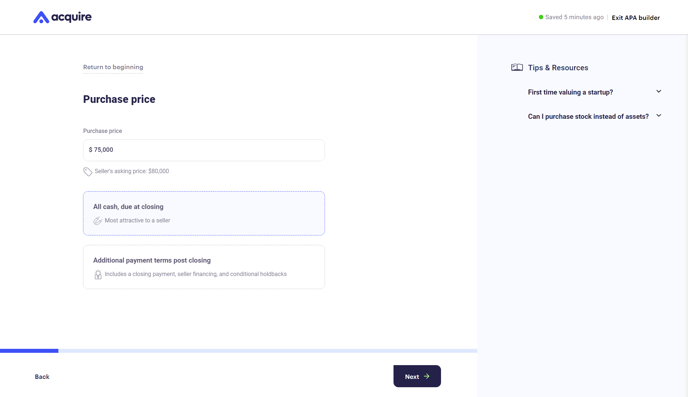Select All cash, due at closing option
This screenshot has height=397, width=688.
pyautogui.click(x=204, y=213)
